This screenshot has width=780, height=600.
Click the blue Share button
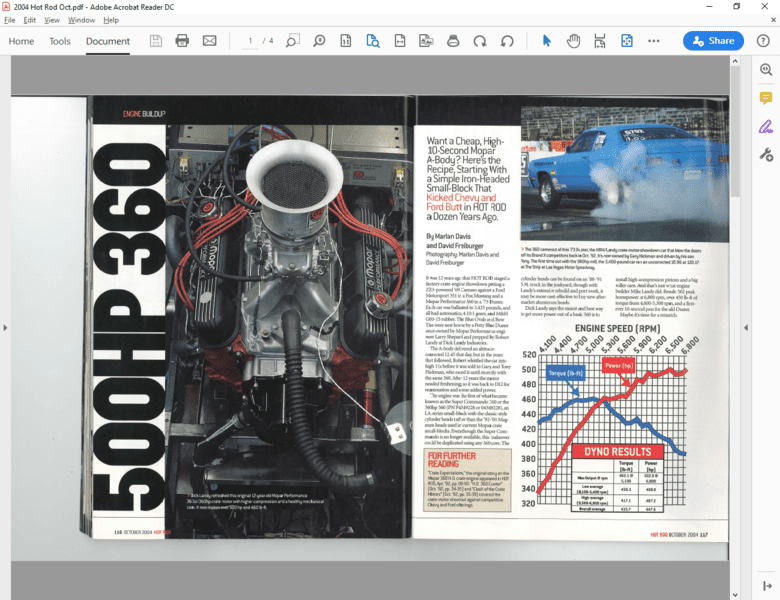point(713,41)
